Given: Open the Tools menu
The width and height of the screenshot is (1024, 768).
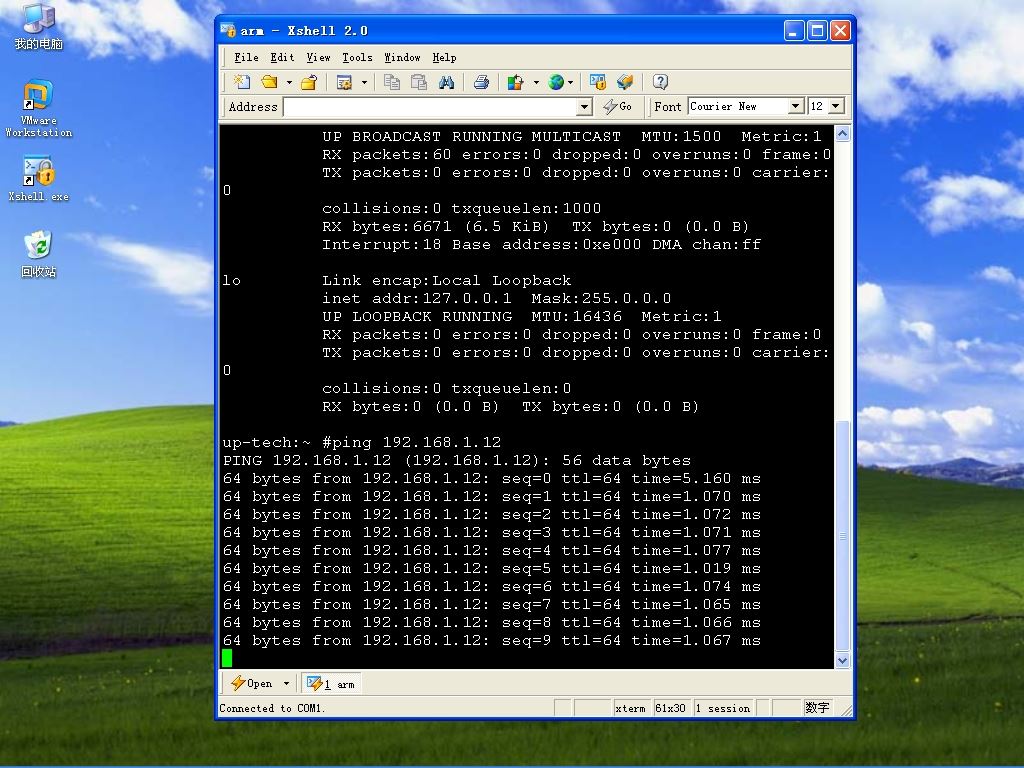Looking at the screenshot, I should 357,57.
